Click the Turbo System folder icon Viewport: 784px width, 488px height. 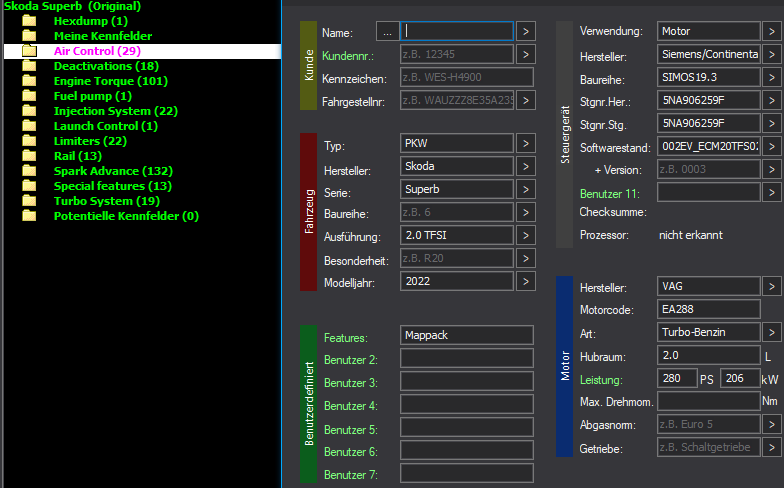[x=30, y=201]
